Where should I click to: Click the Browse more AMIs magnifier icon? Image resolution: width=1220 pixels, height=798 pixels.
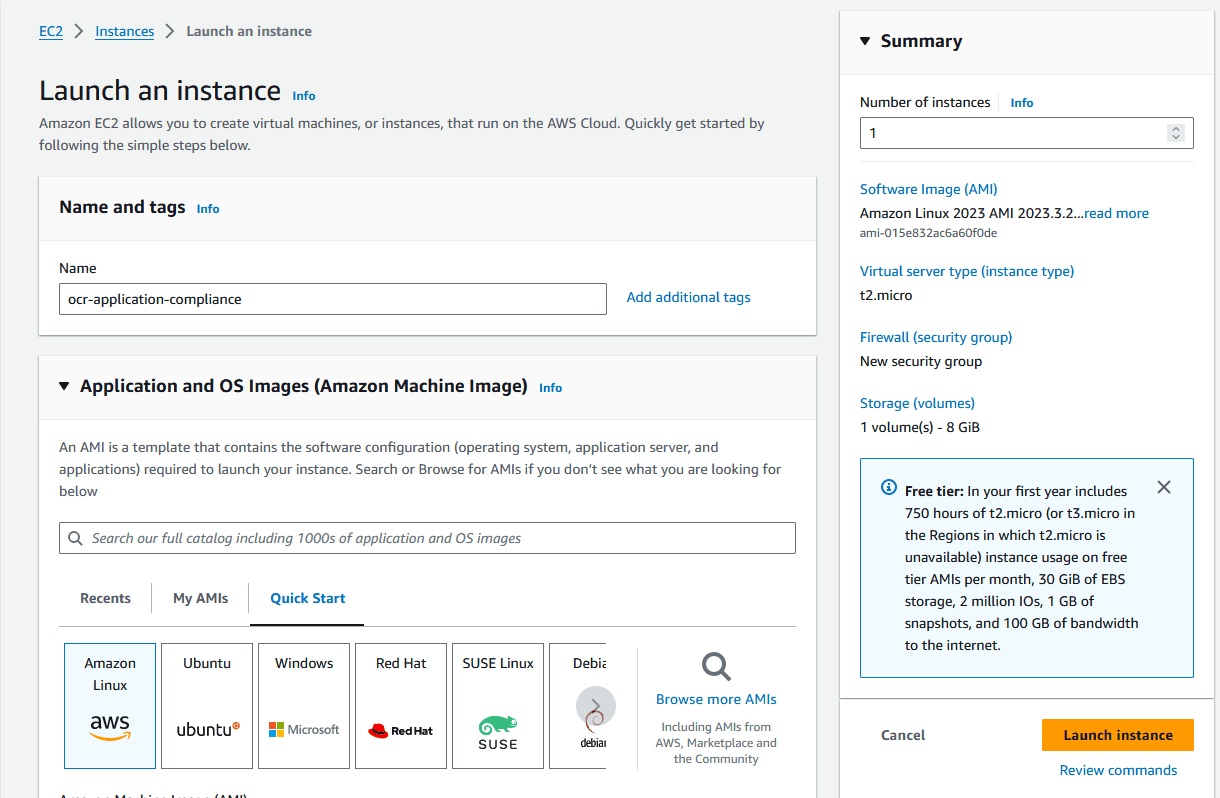tap(716, 667)
